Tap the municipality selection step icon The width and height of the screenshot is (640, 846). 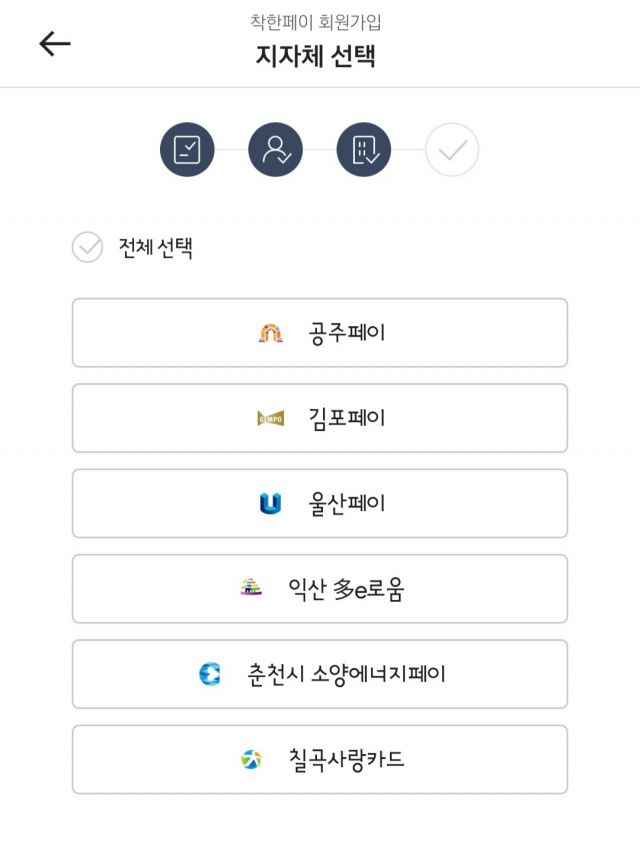[364, 150]
